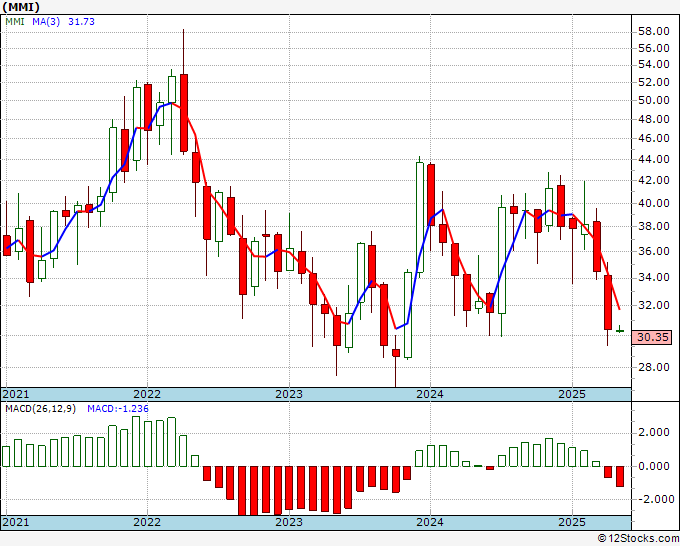Screen dimensions: 680x546
Task: Click the MACD:-1.236 value readout
Action: click(x=118, y=409)
